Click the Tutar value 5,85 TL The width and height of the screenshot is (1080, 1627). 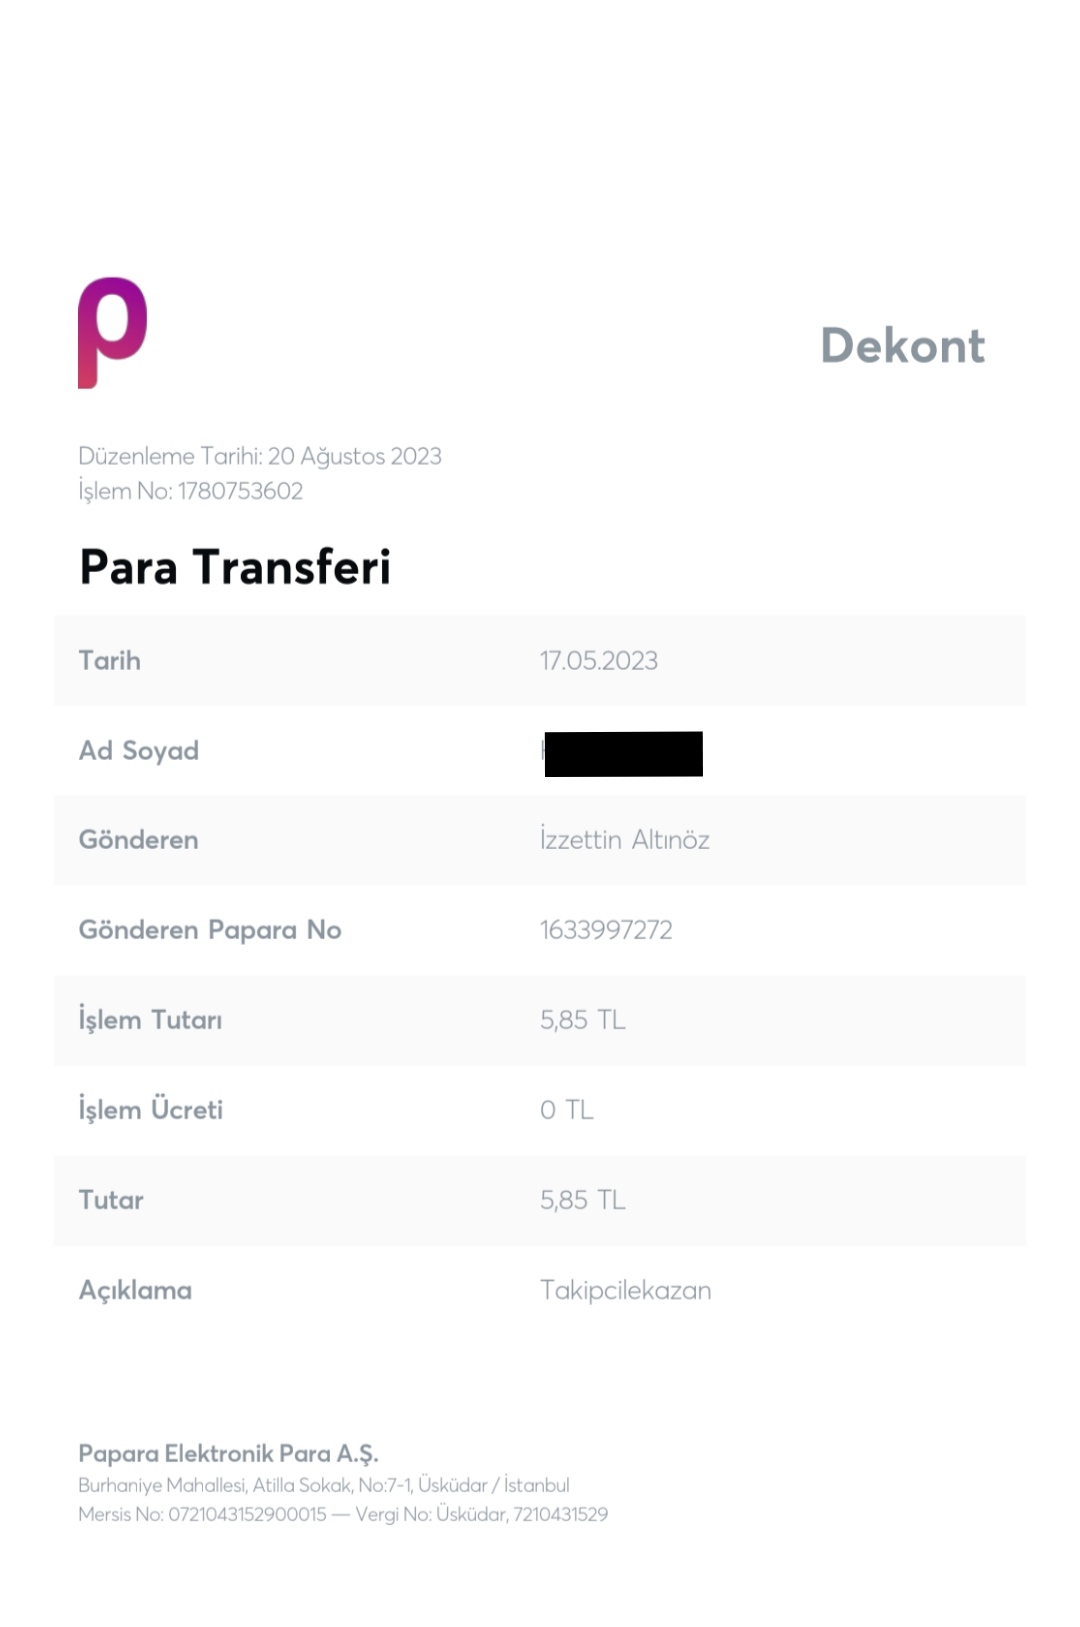click(583, 1200)
